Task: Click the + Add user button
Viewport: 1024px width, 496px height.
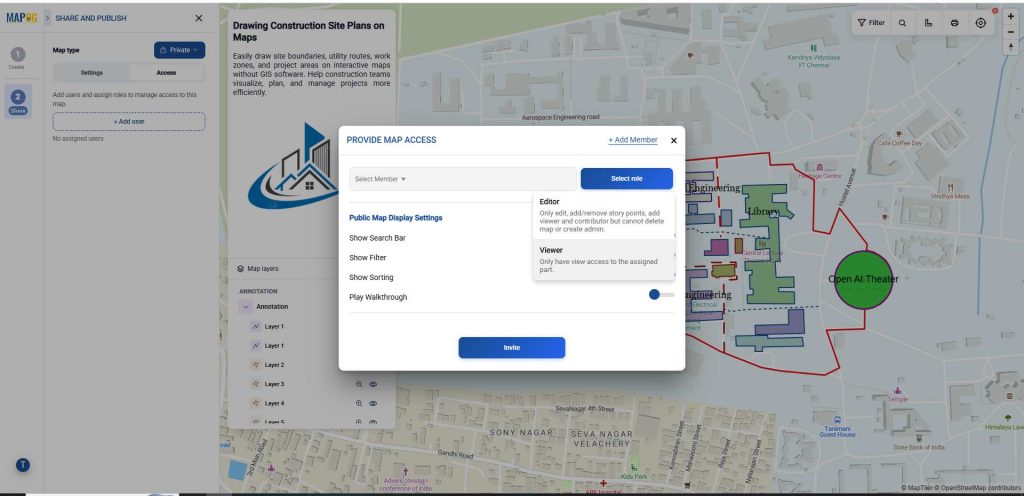Action: click(129, 121)
